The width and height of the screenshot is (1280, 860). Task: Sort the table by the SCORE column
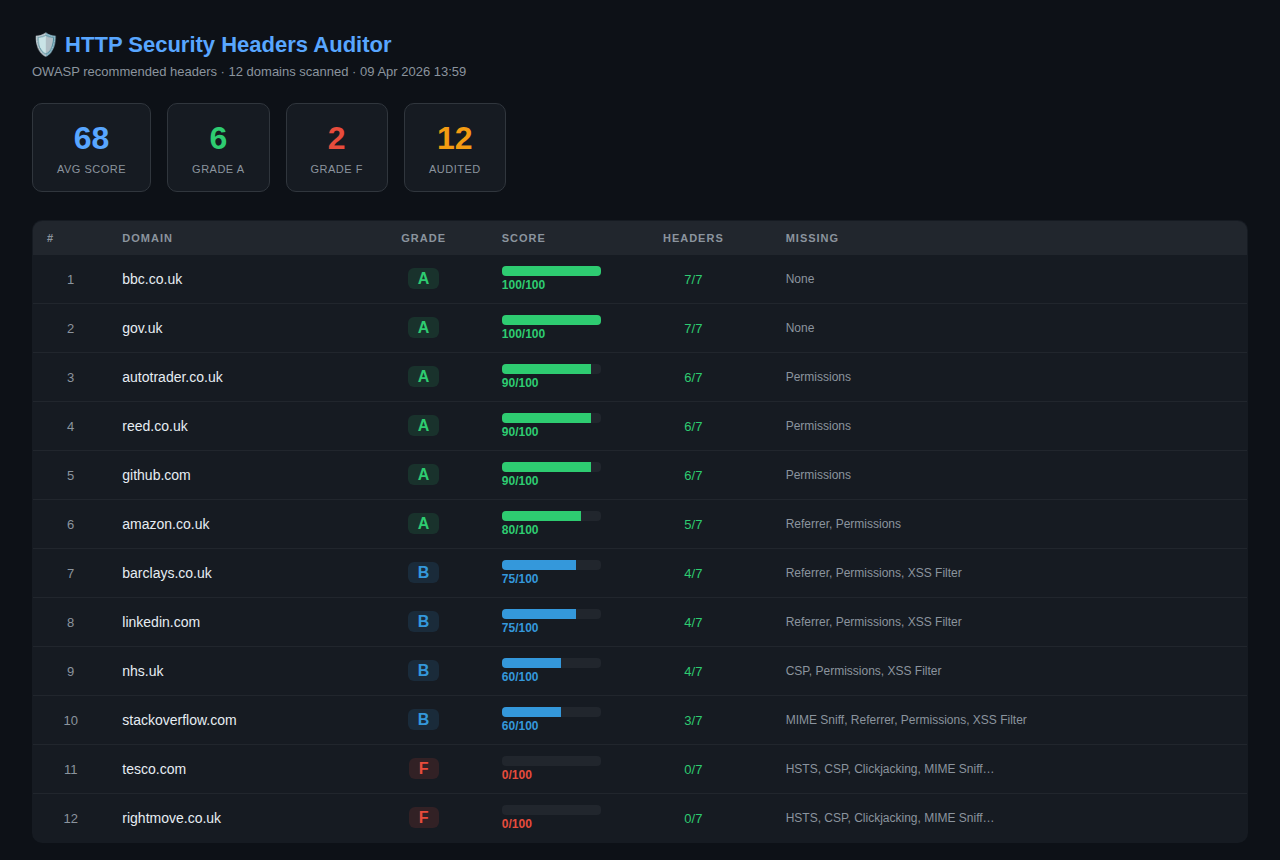click(523, 238)
